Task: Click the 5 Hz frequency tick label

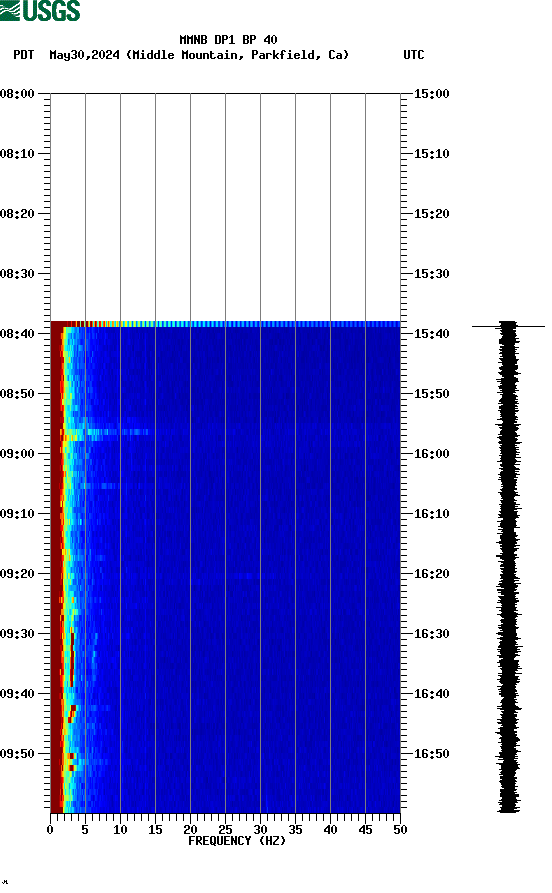Action: pos(85,830)
